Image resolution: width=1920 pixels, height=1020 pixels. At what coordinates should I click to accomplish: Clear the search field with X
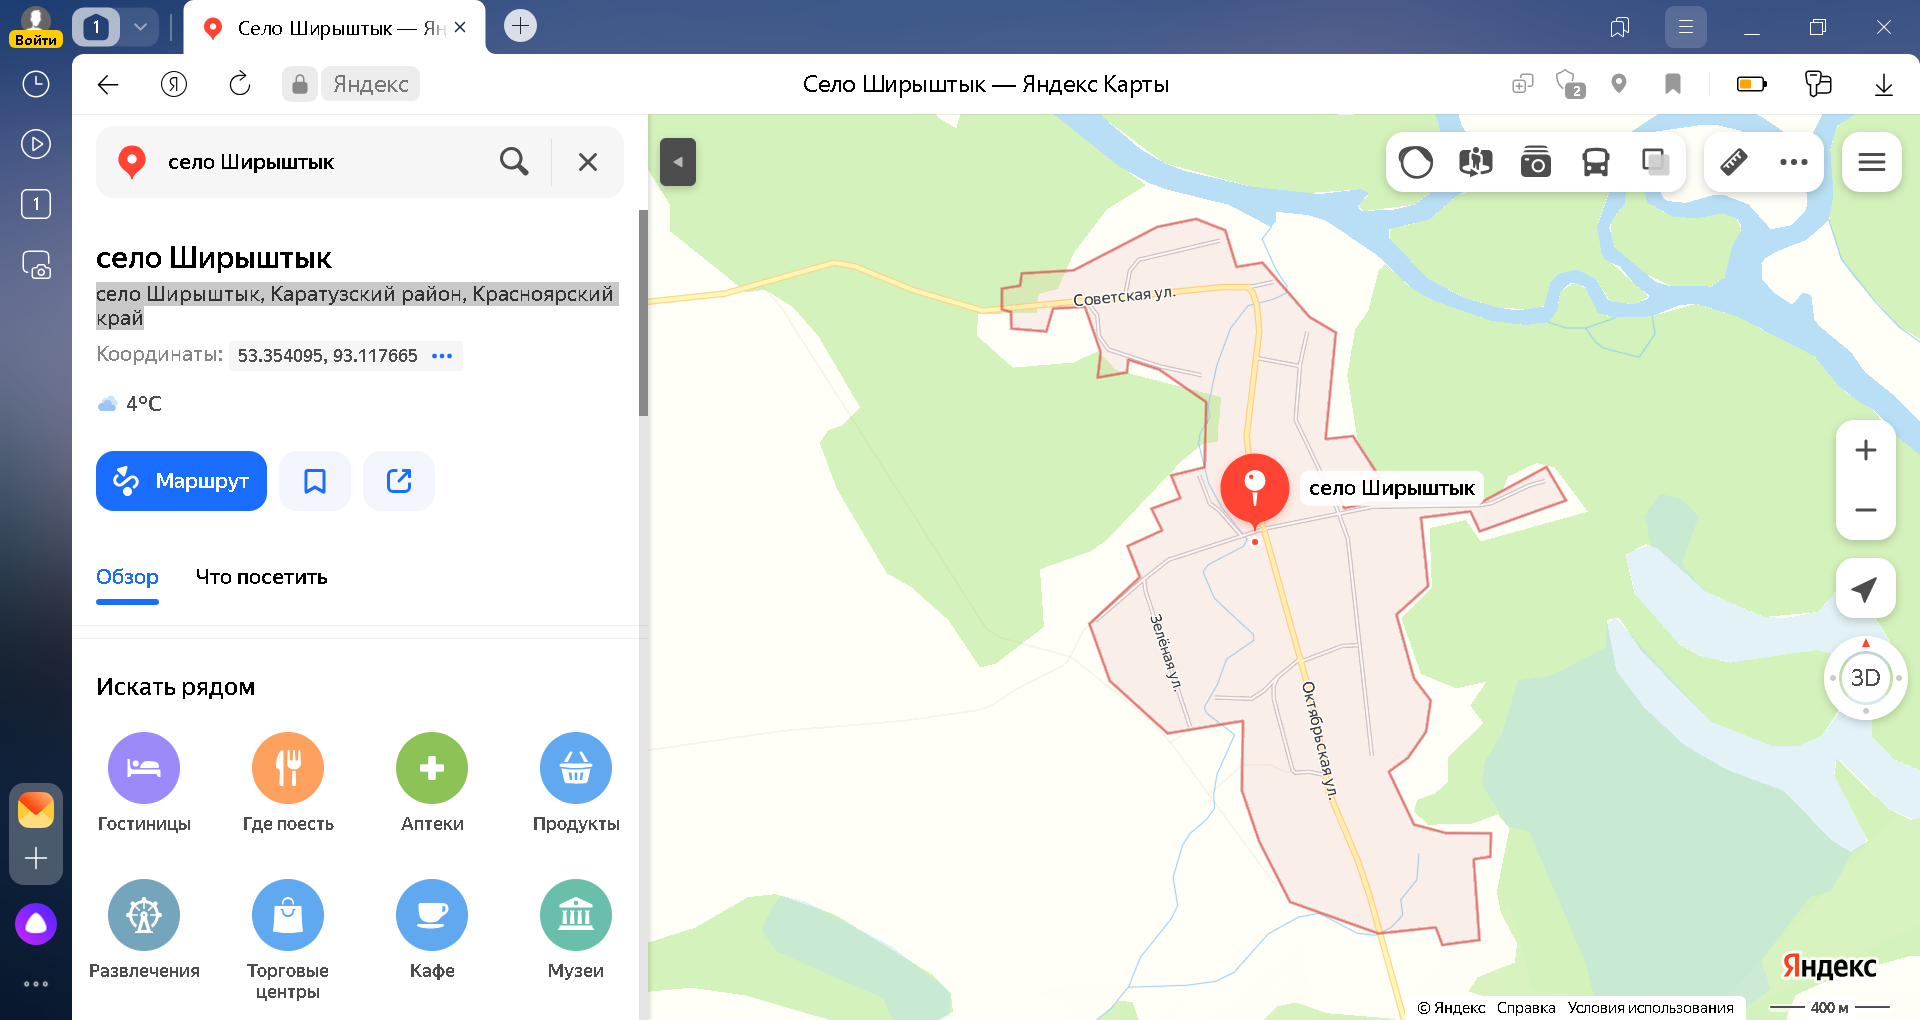point(588,162)
